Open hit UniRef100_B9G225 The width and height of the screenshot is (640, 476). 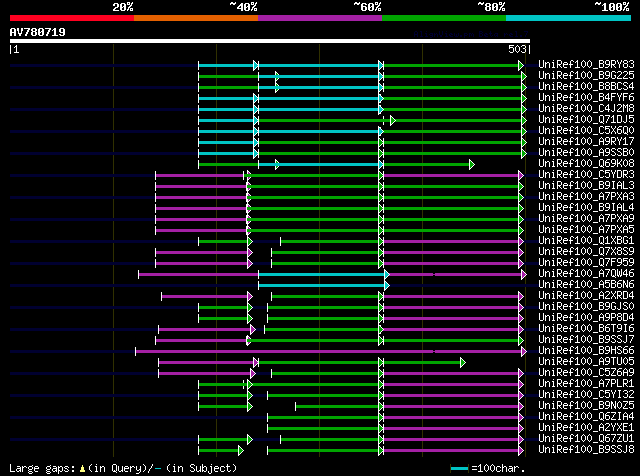(x=586, y=76)
